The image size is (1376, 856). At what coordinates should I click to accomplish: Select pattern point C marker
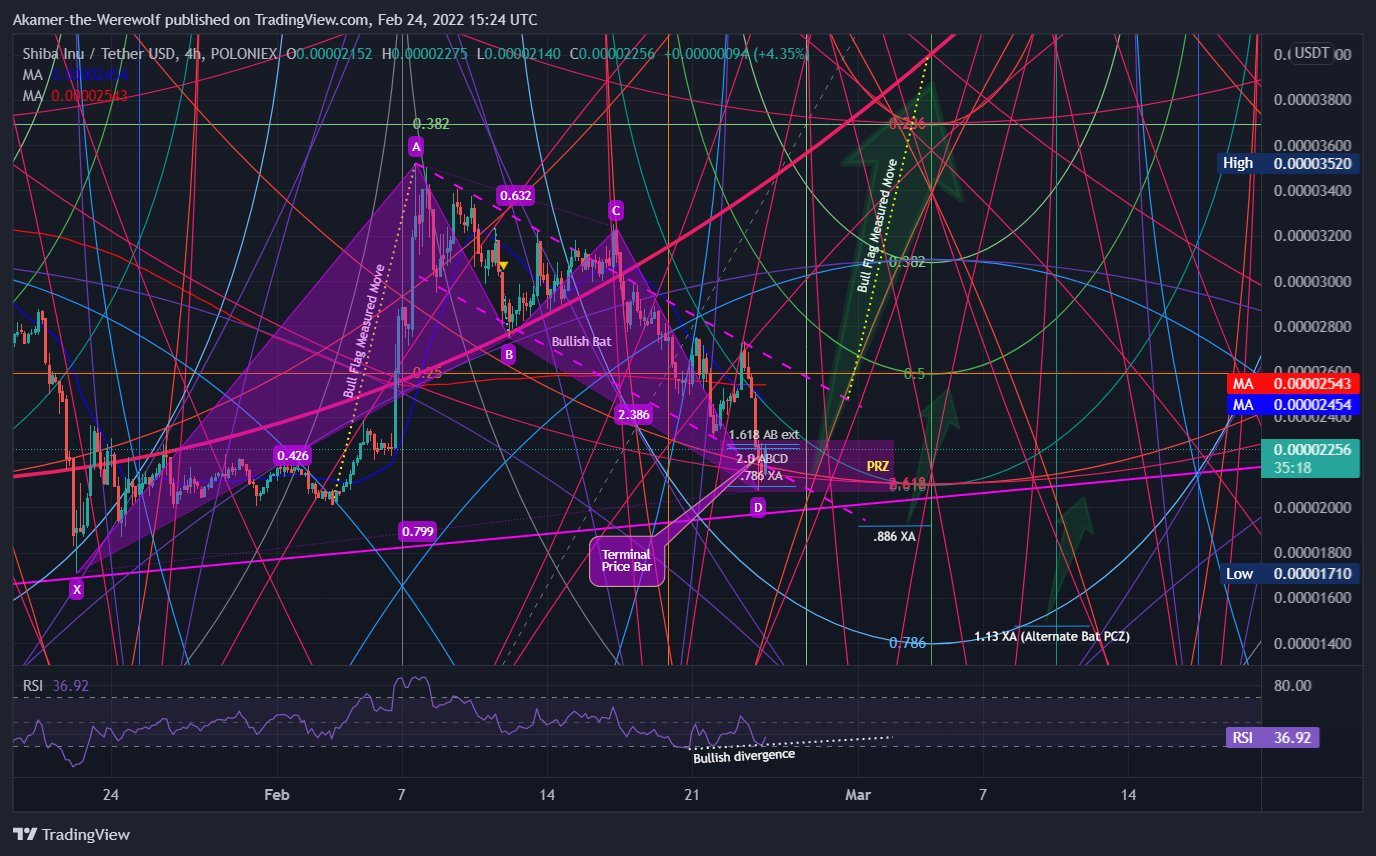(616, 210)
